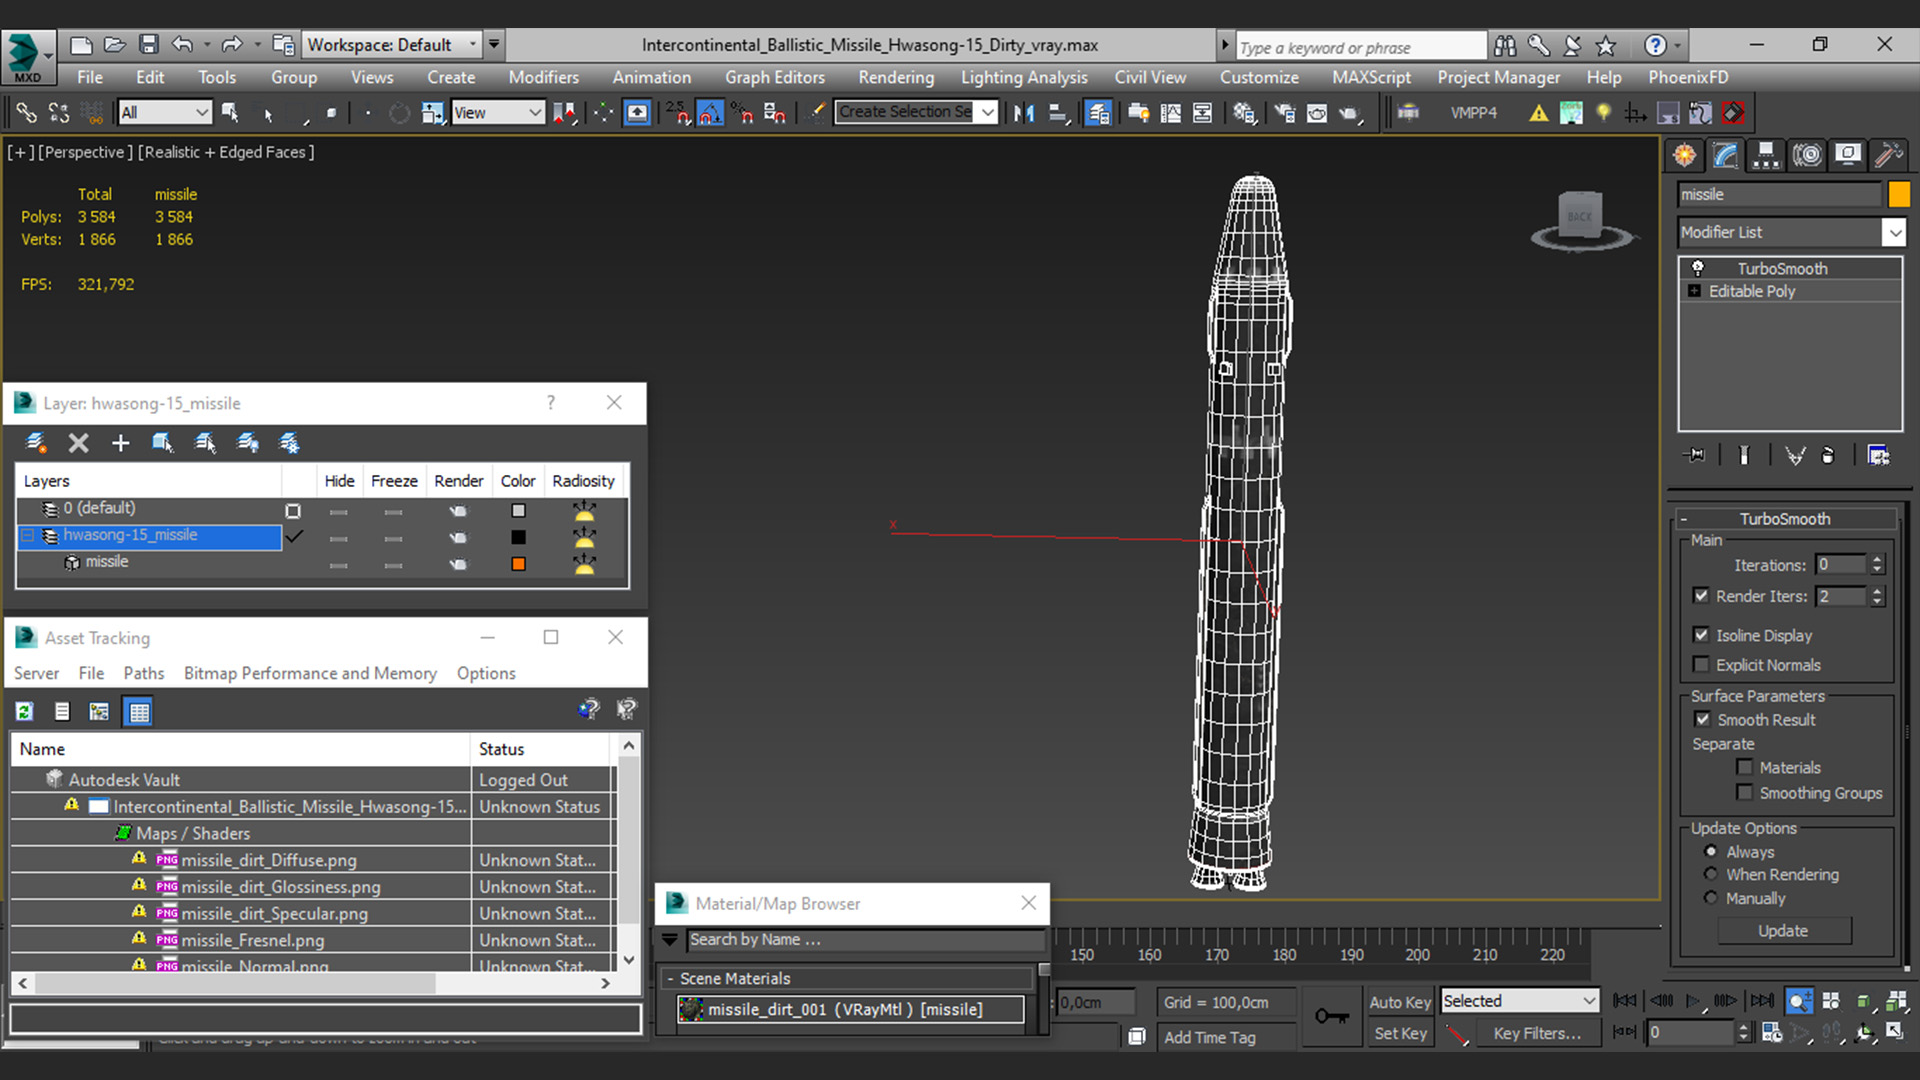Enable Separate by Materials checkbox
Image resolution: width=1920 pixels, height=1080 pixels.
tap(1745, 767)
